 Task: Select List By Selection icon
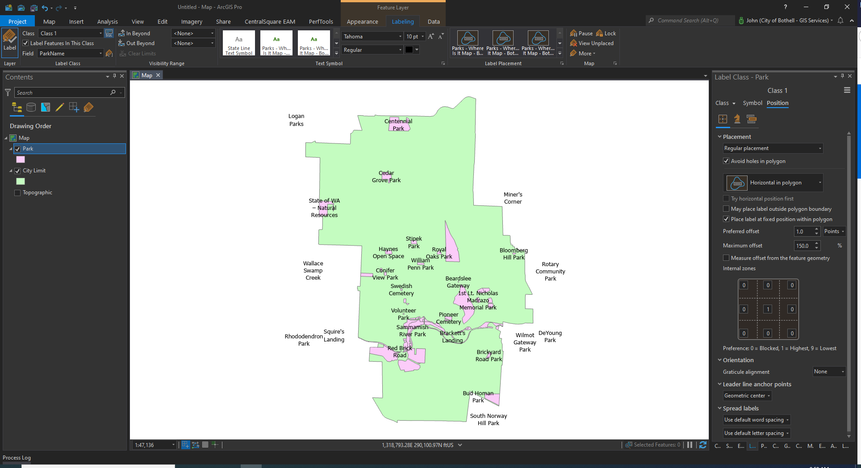coord(46,108)
